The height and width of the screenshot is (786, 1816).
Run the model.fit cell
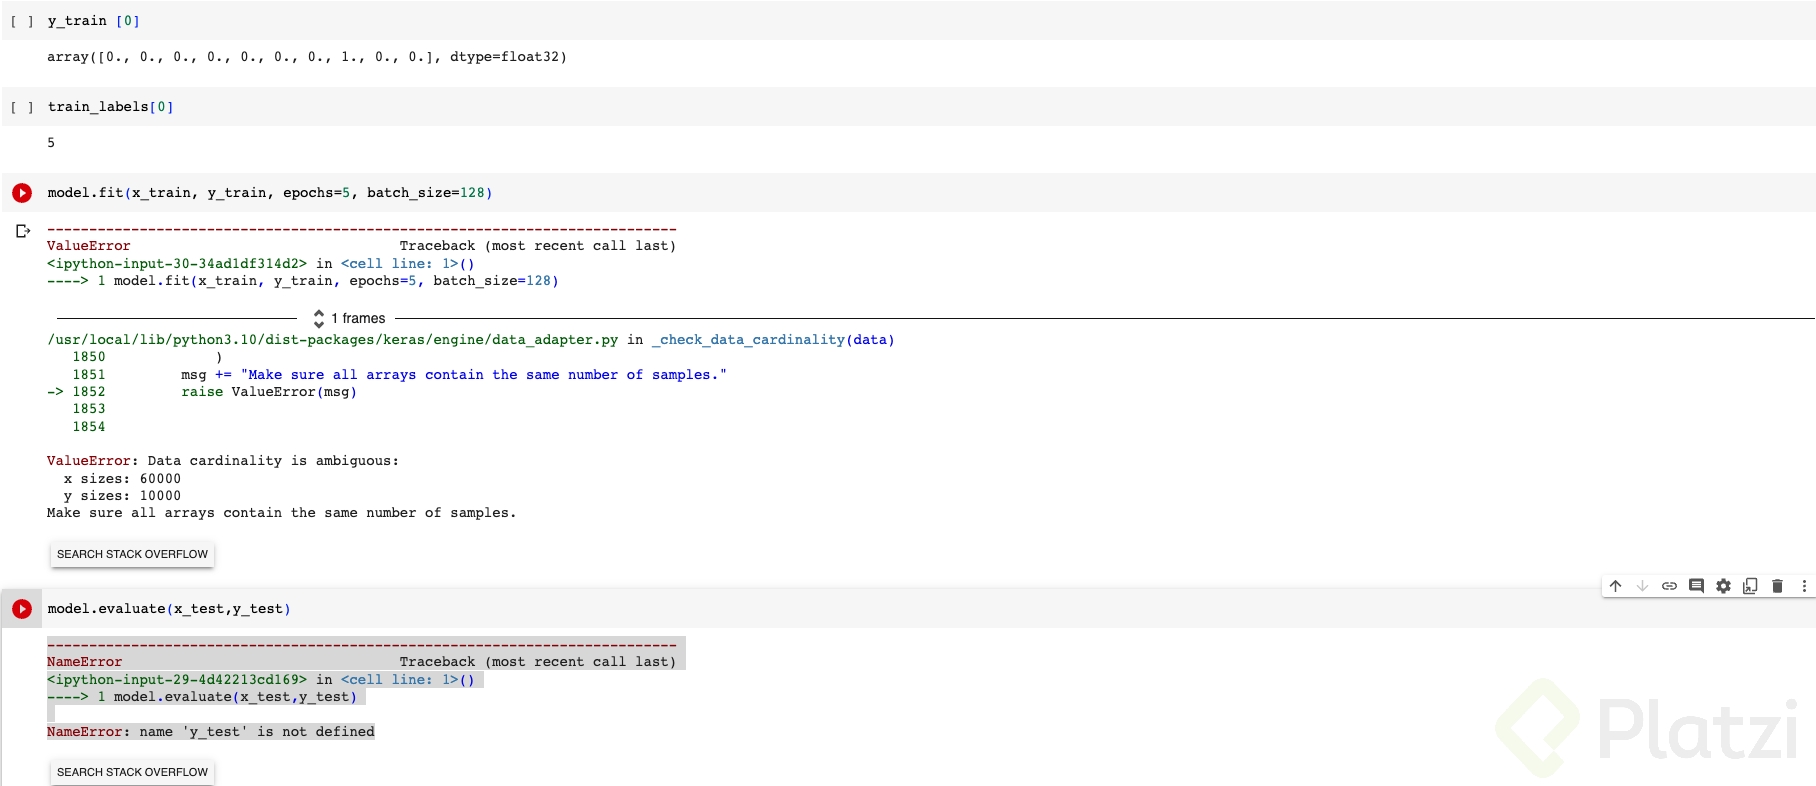pyautogui.click(x=22, y=192)
